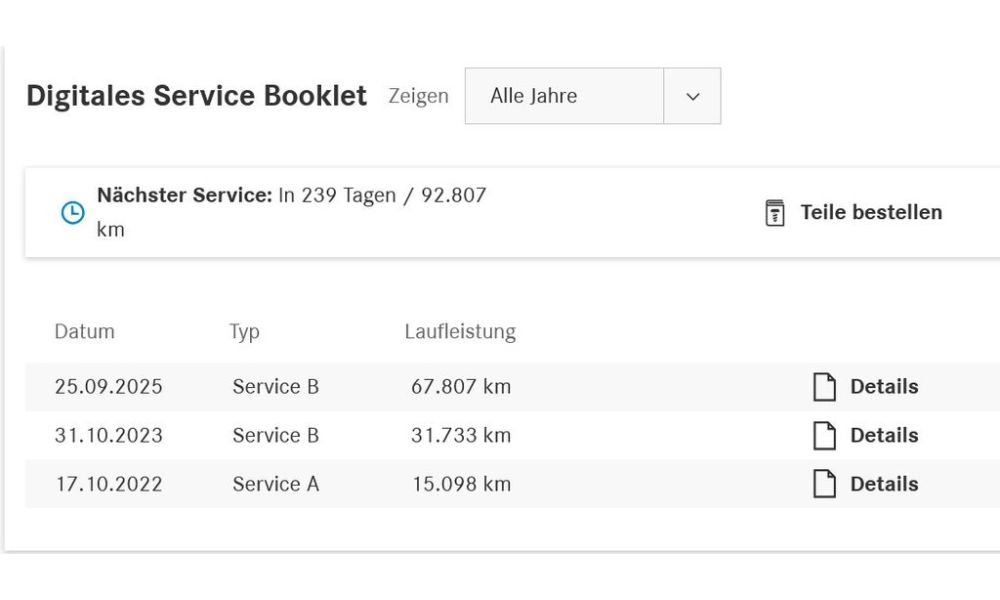Click the Digitales Service Booklet heading
The width and height of the screenshot is (1000, 600).
196,96
